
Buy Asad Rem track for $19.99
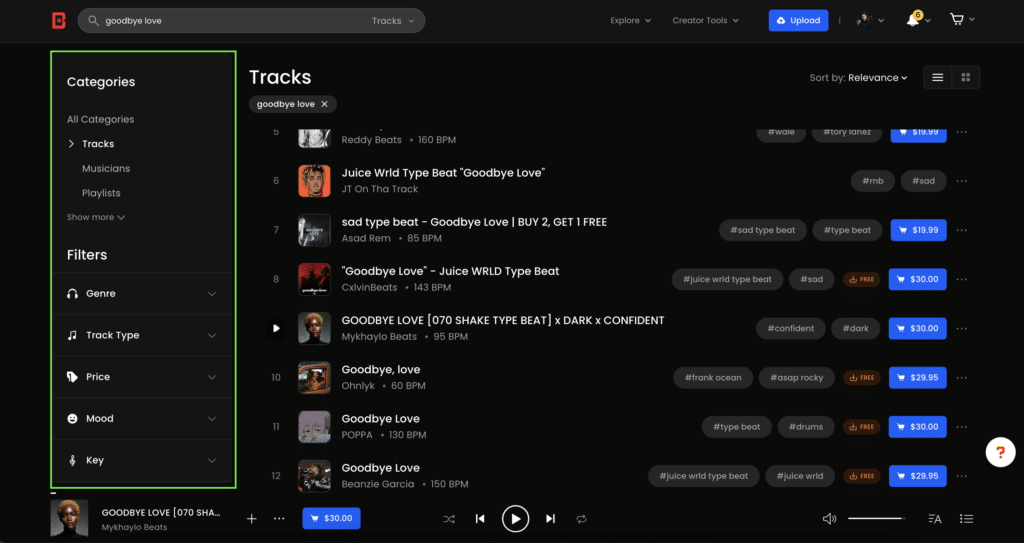pos(918,230)
